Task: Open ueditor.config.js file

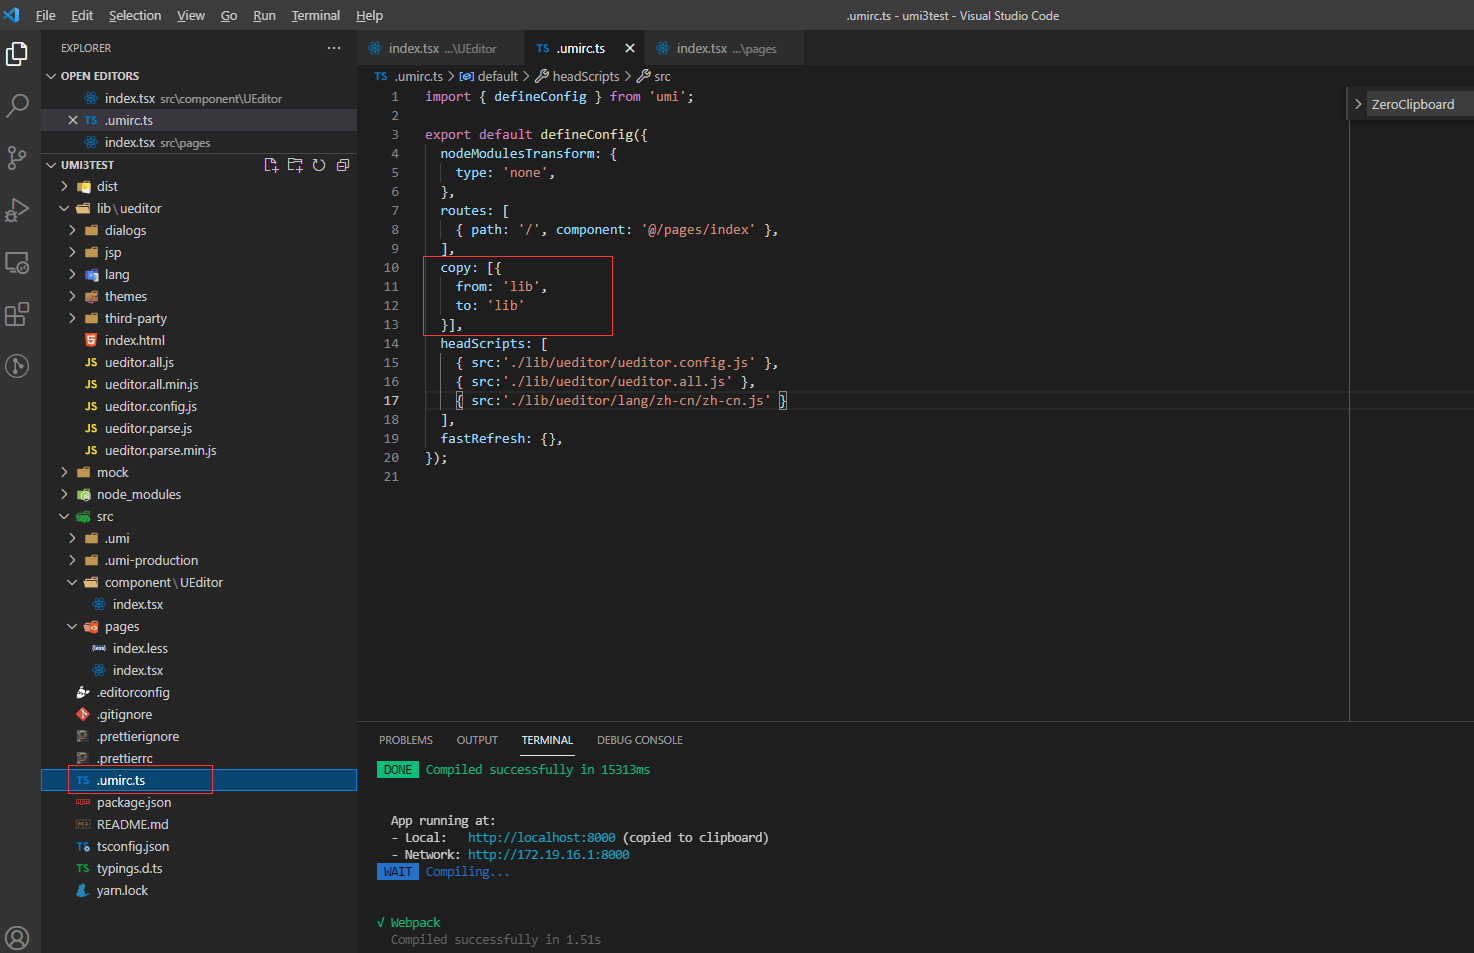Action: (199, 406)
